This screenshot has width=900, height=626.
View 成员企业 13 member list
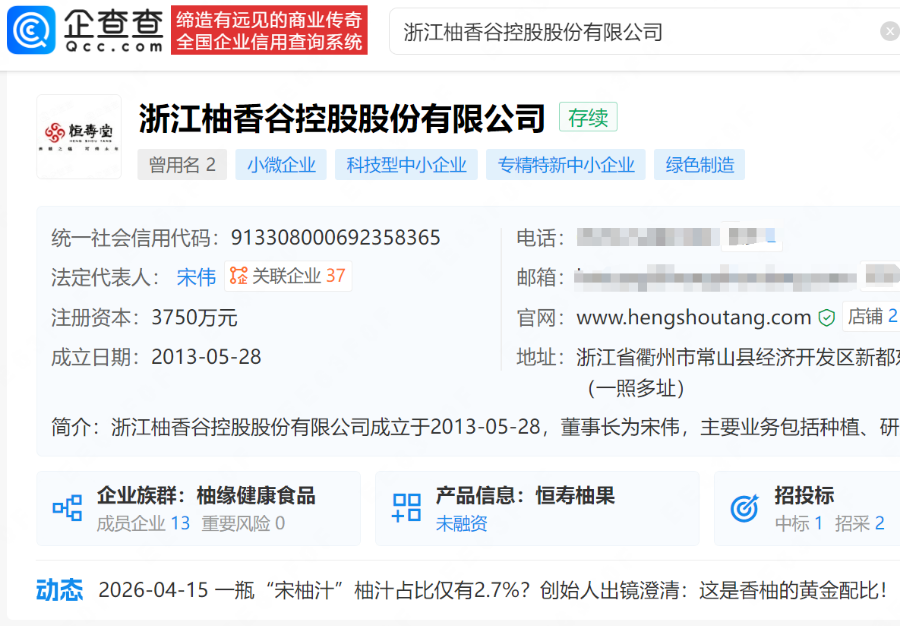point(143,523)
